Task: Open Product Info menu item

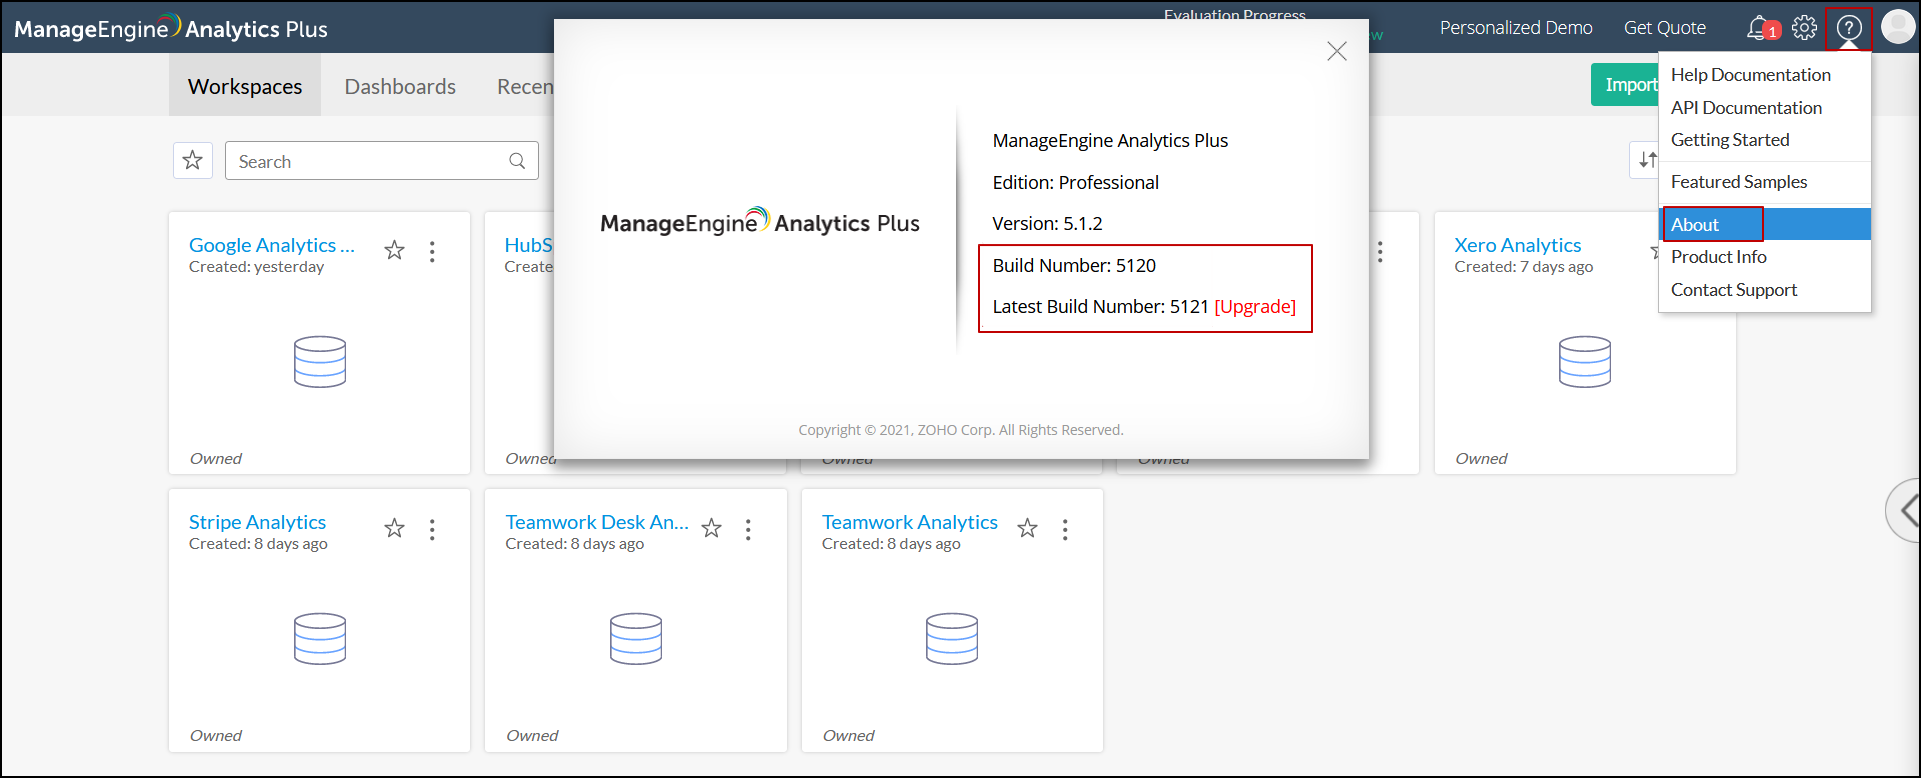Action: [1718, 257]
